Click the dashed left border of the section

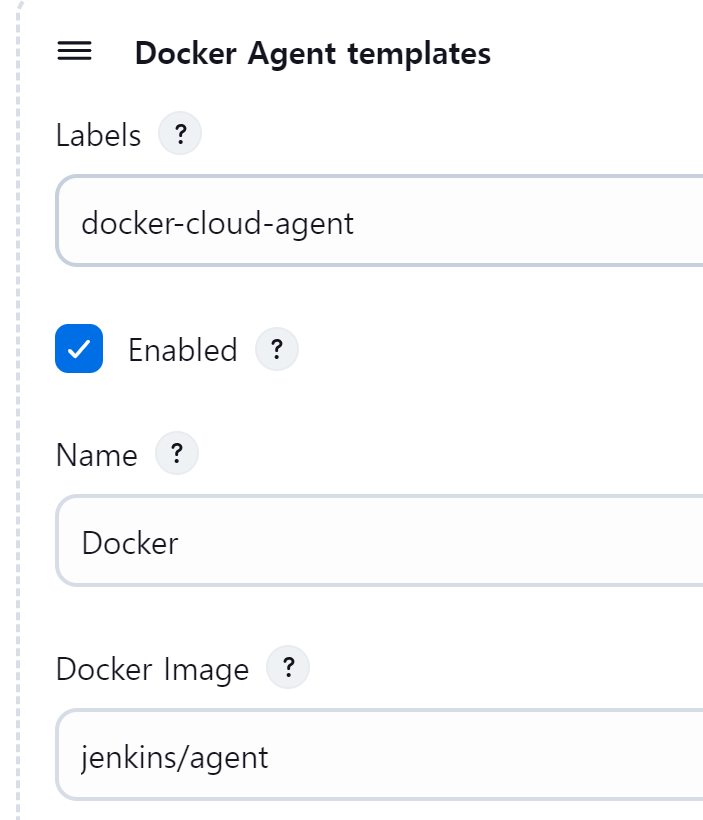[18, 410]
